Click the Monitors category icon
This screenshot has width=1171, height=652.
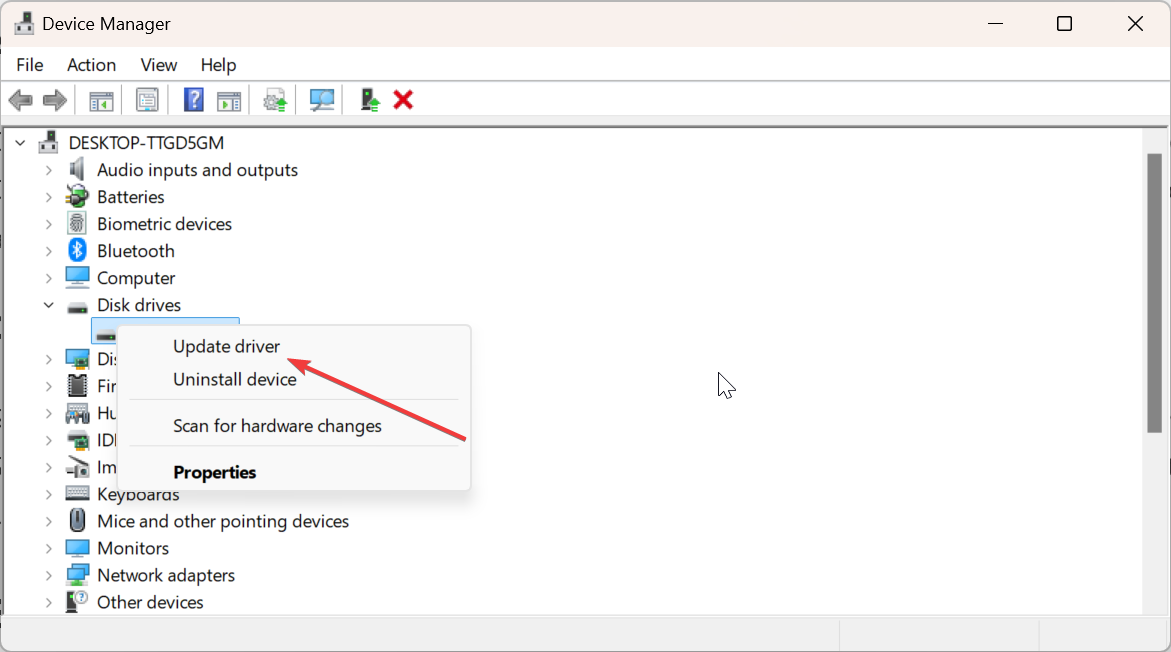[x=77, y=548]
